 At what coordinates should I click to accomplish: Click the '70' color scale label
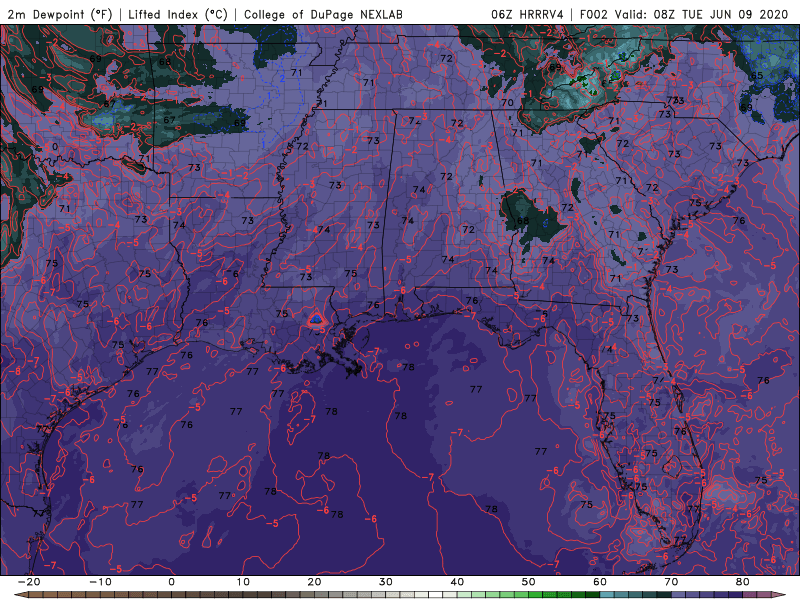click(671, 582)
